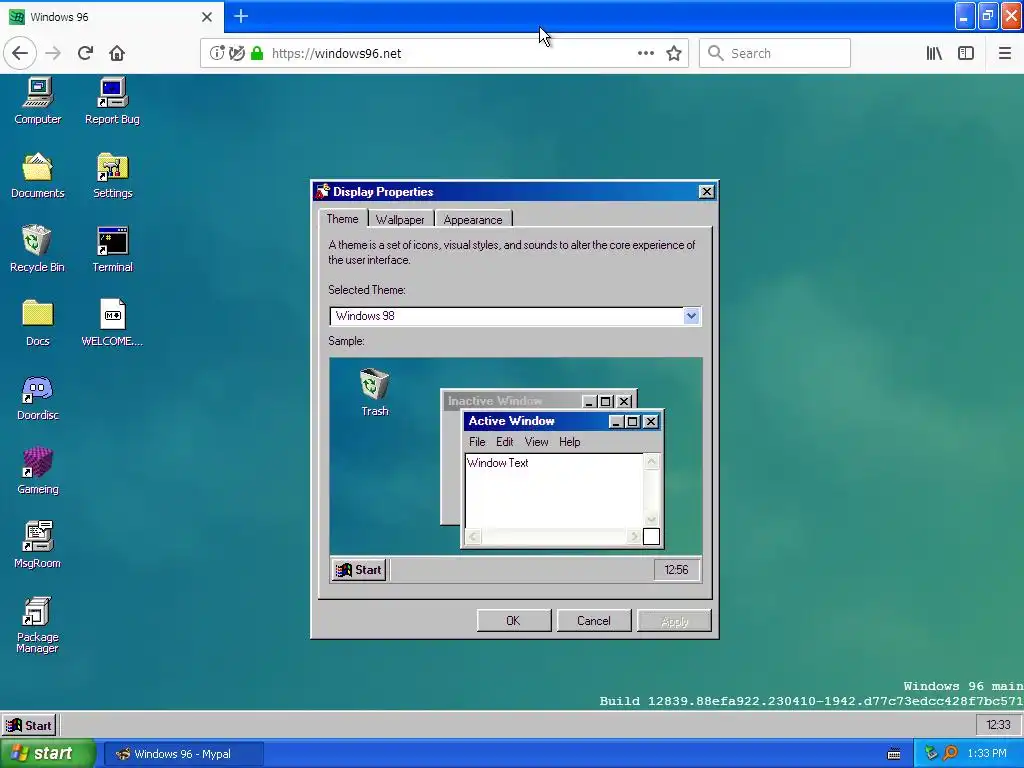This screenshot has height=768, width=1024.
Task: Click the sample preview Start button
Action: 359,569
